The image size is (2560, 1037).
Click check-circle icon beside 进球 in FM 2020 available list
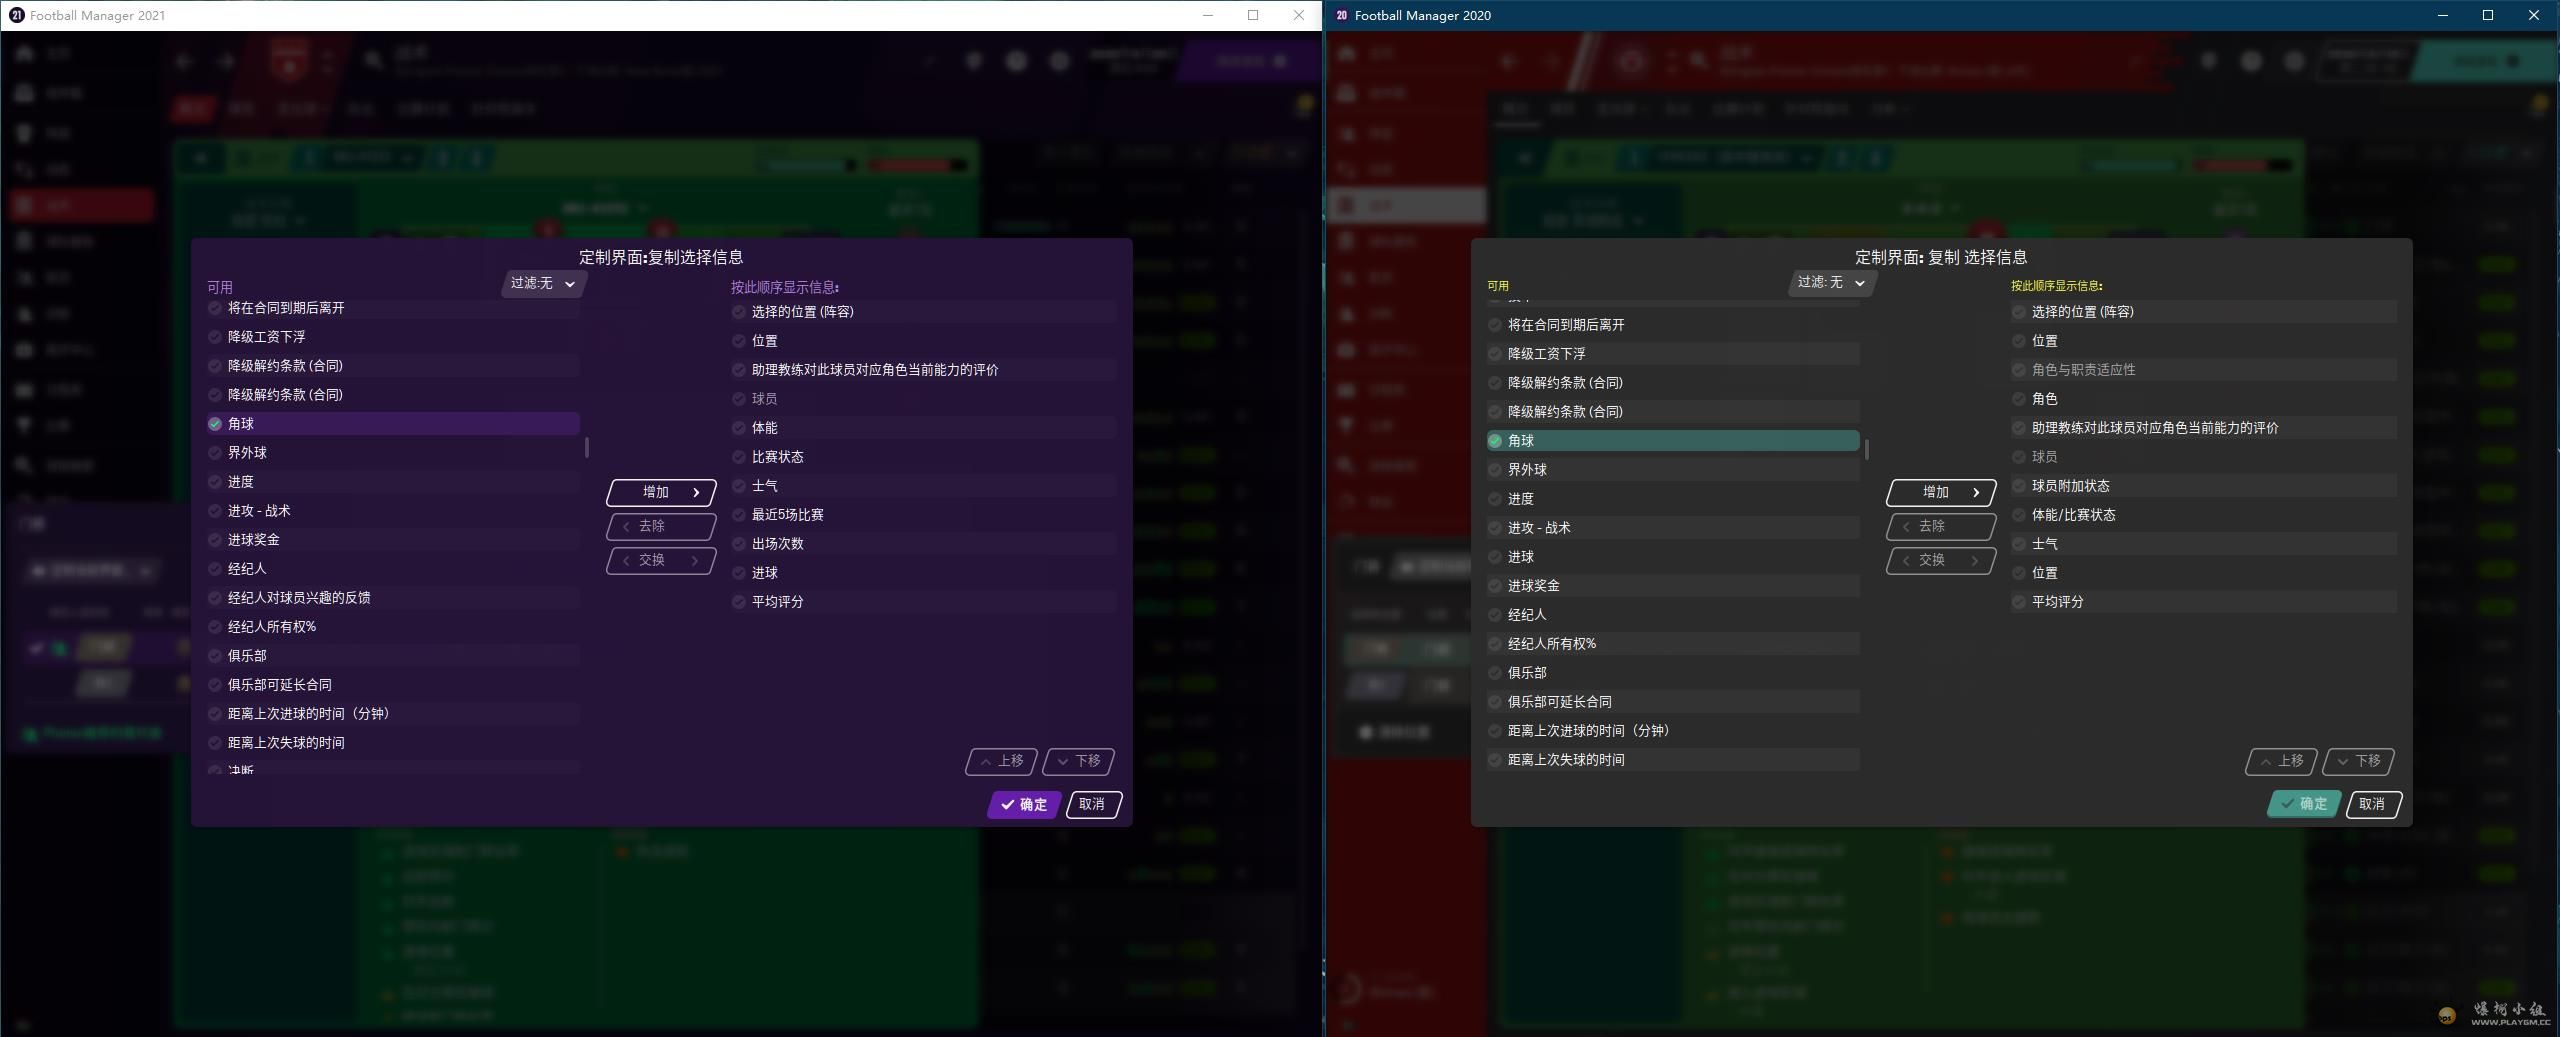pyautogui.click(x=1495, y=557)
